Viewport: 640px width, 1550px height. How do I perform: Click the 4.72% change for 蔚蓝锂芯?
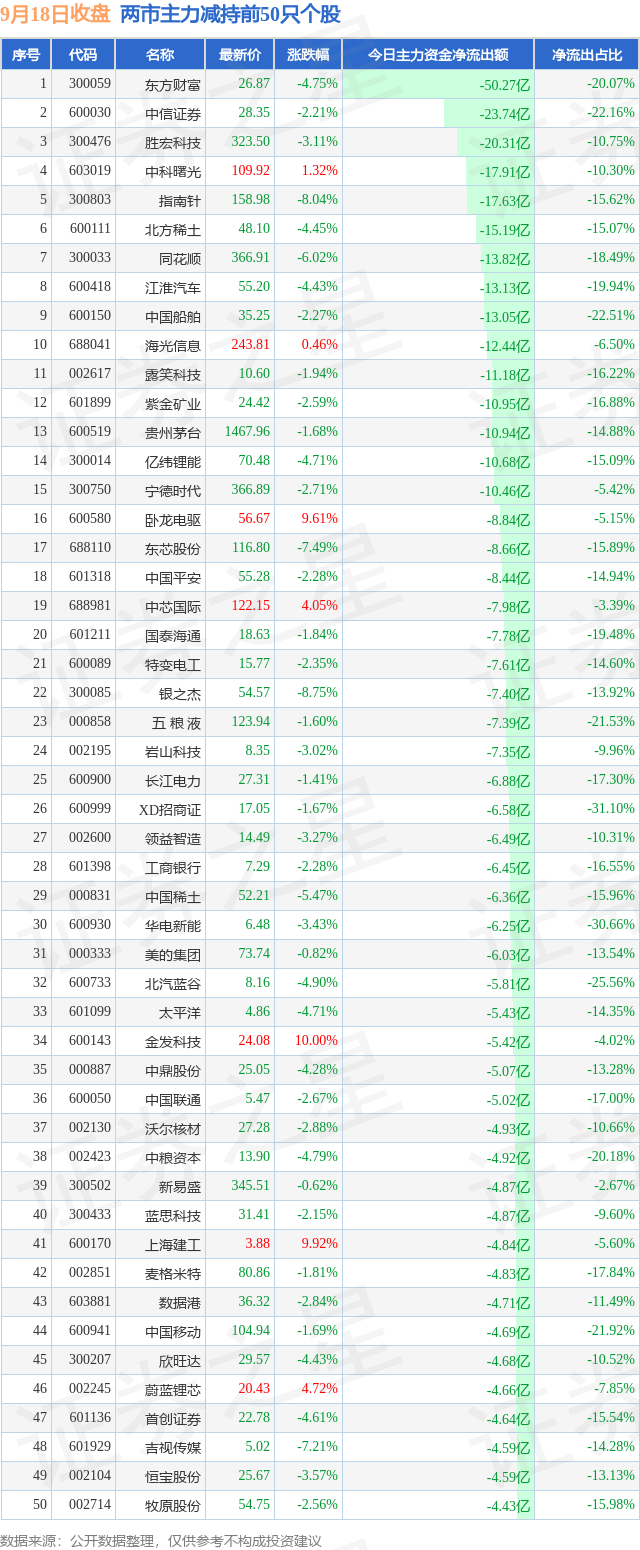319,1389
